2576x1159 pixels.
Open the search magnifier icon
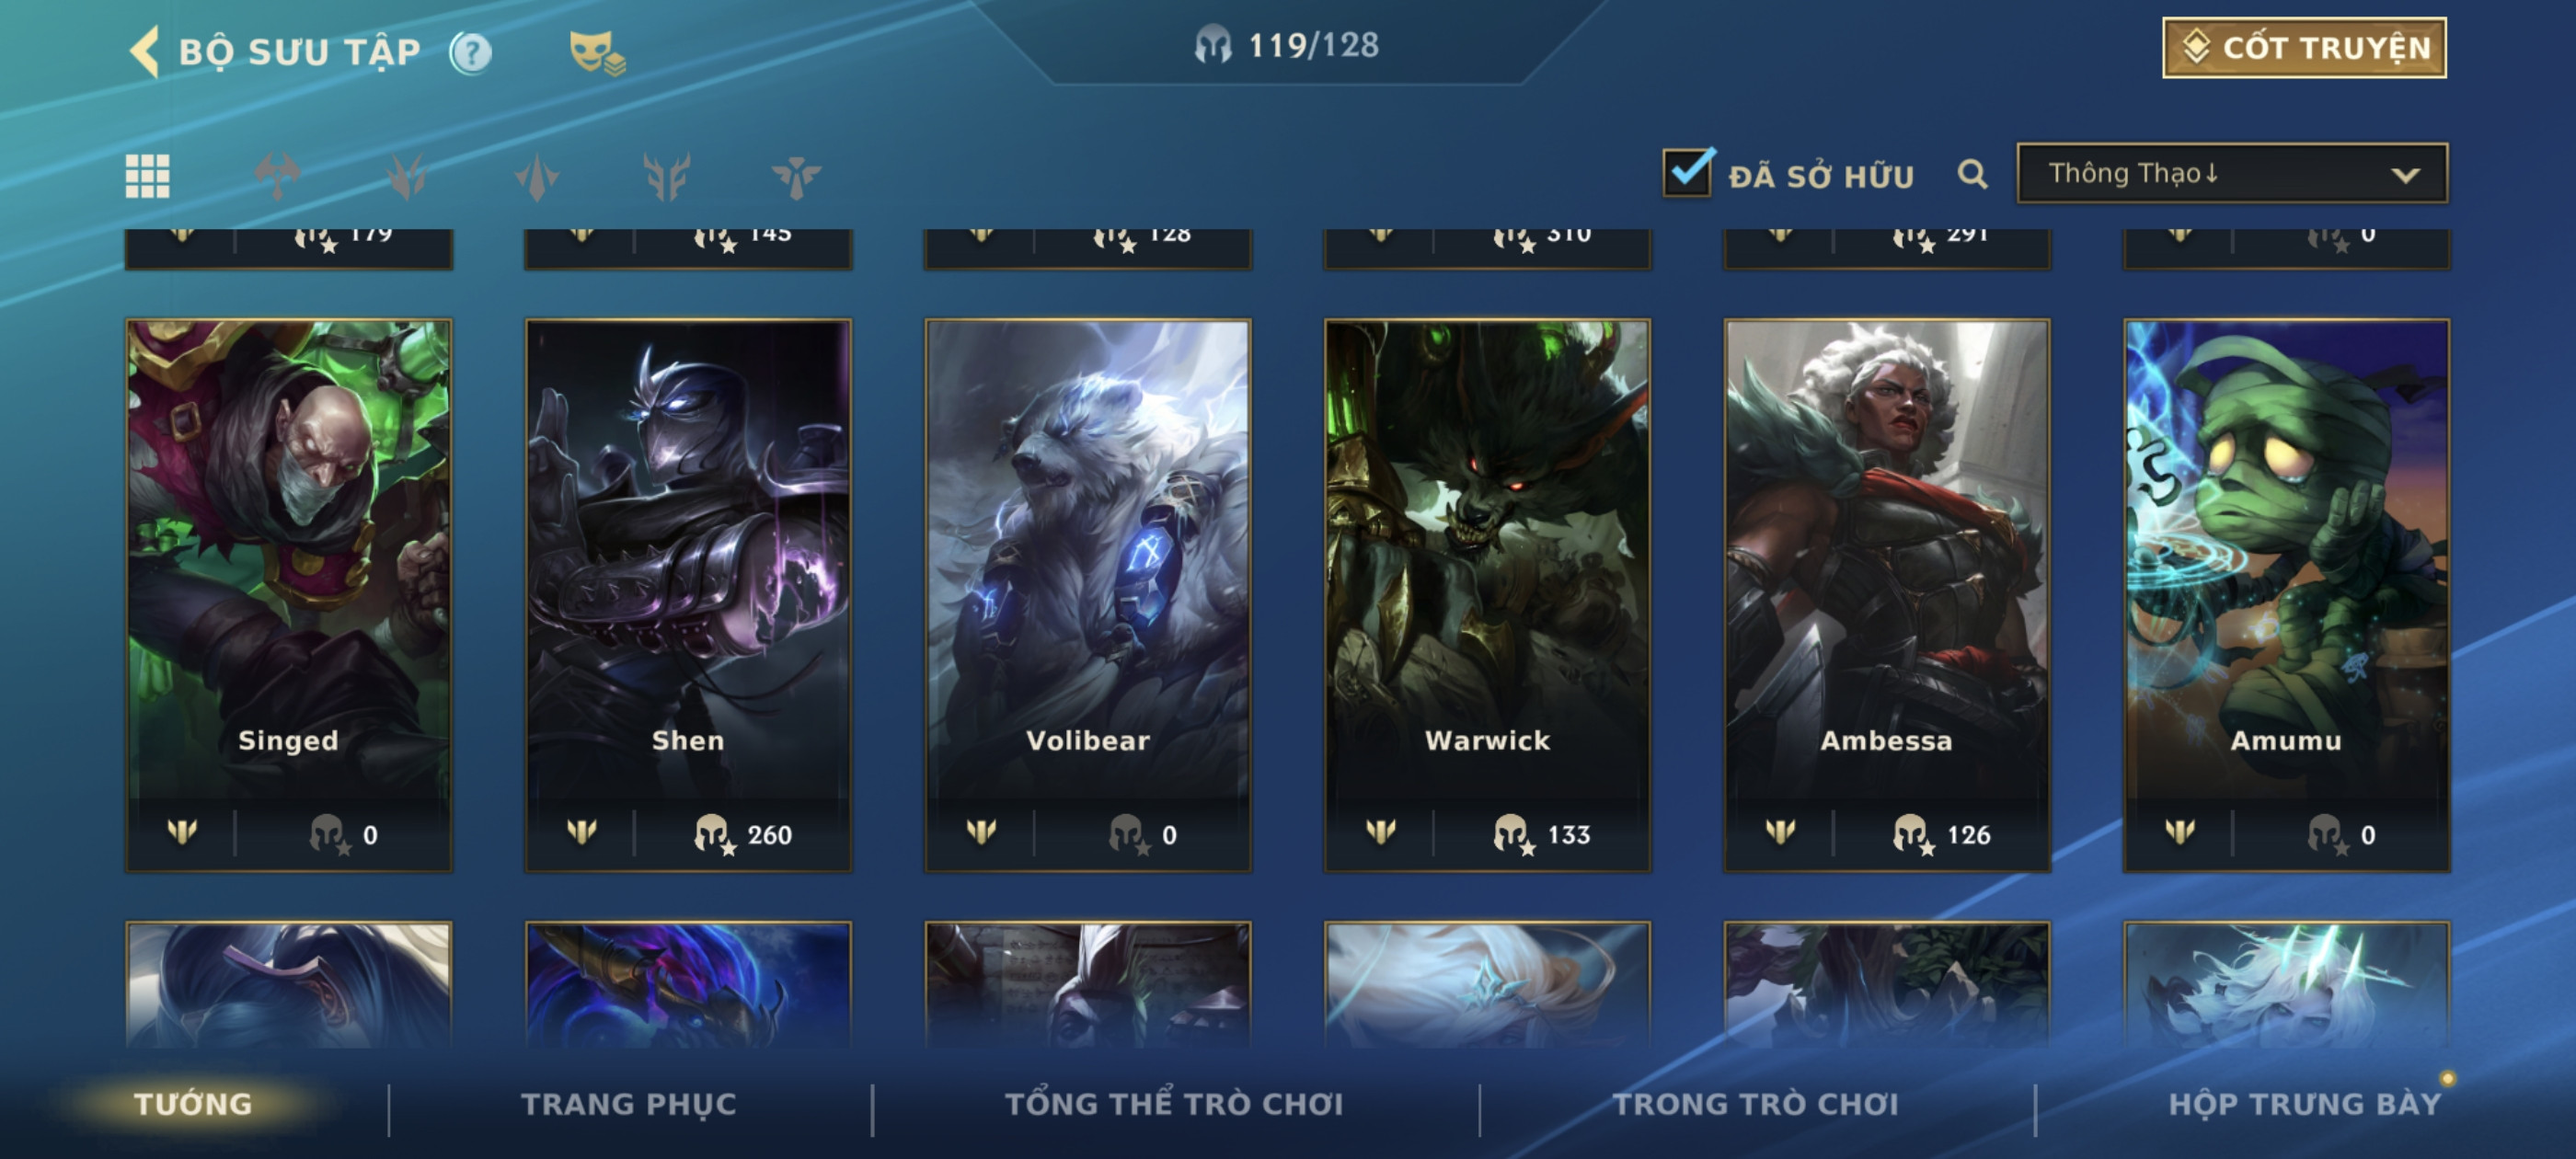tap(1972, 174)
